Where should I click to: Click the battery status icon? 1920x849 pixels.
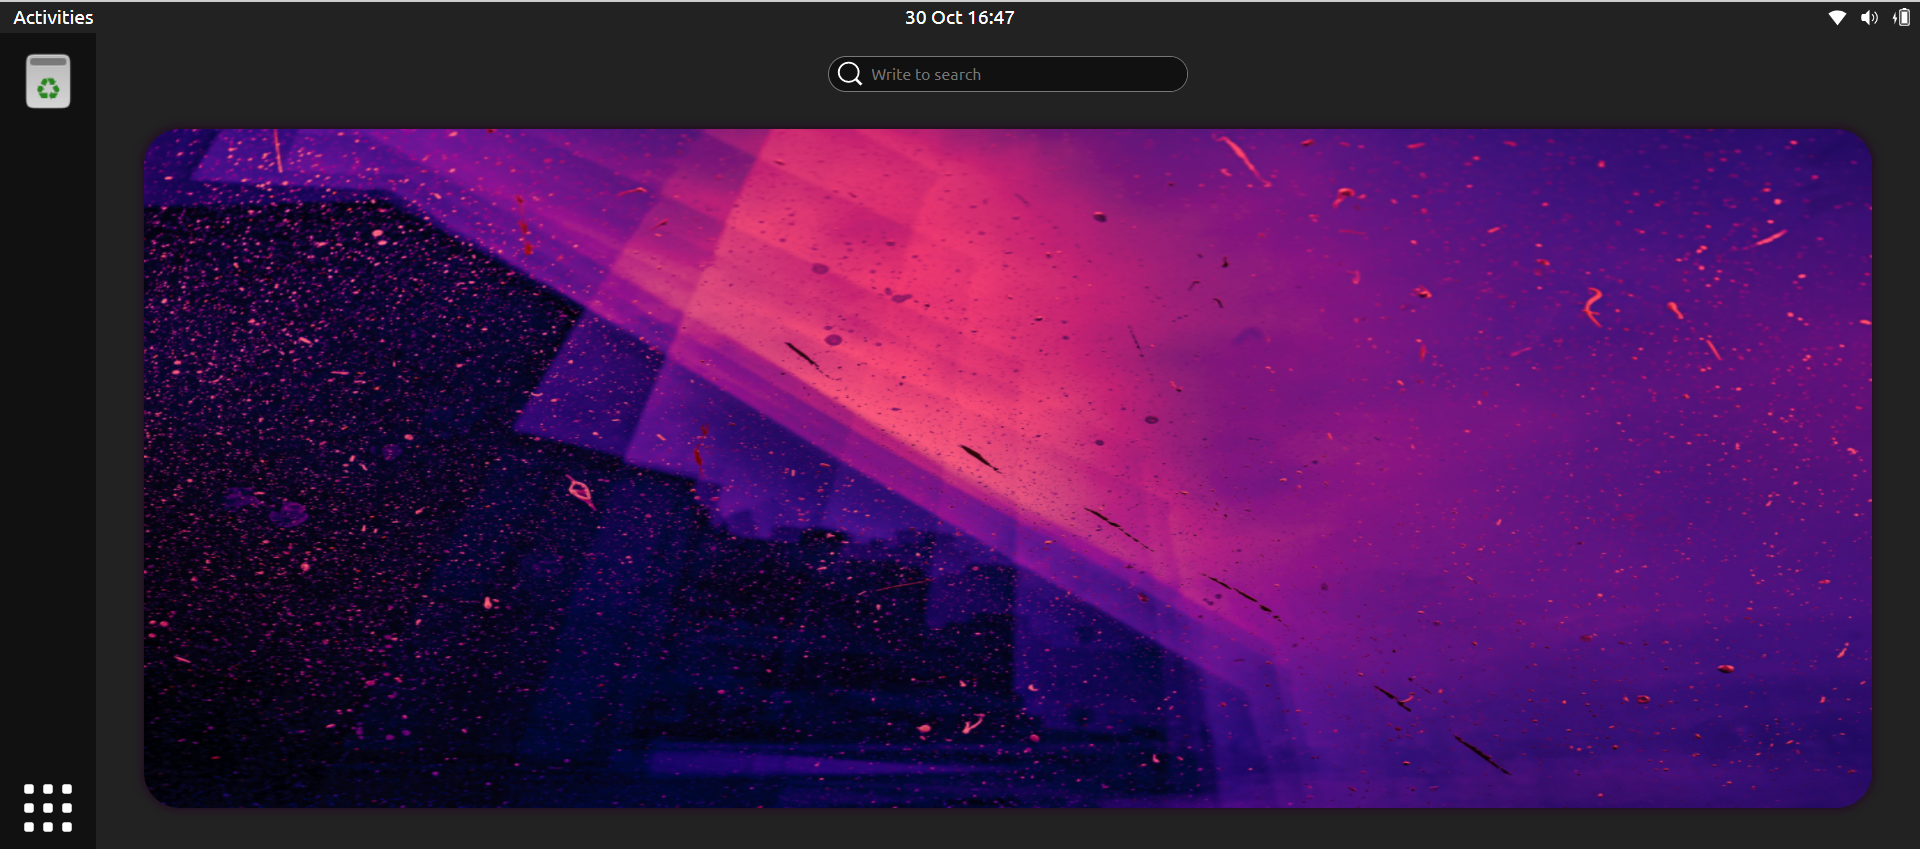pos(1901,18)
